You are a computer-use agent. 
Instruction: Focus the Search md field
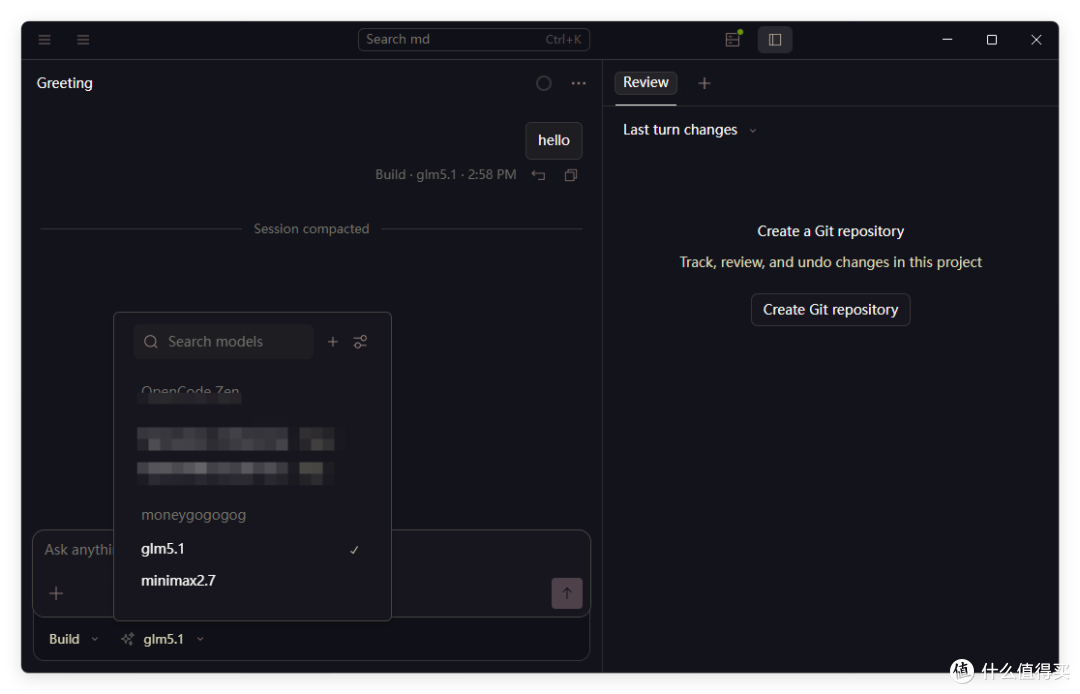(x=474, y=40)
